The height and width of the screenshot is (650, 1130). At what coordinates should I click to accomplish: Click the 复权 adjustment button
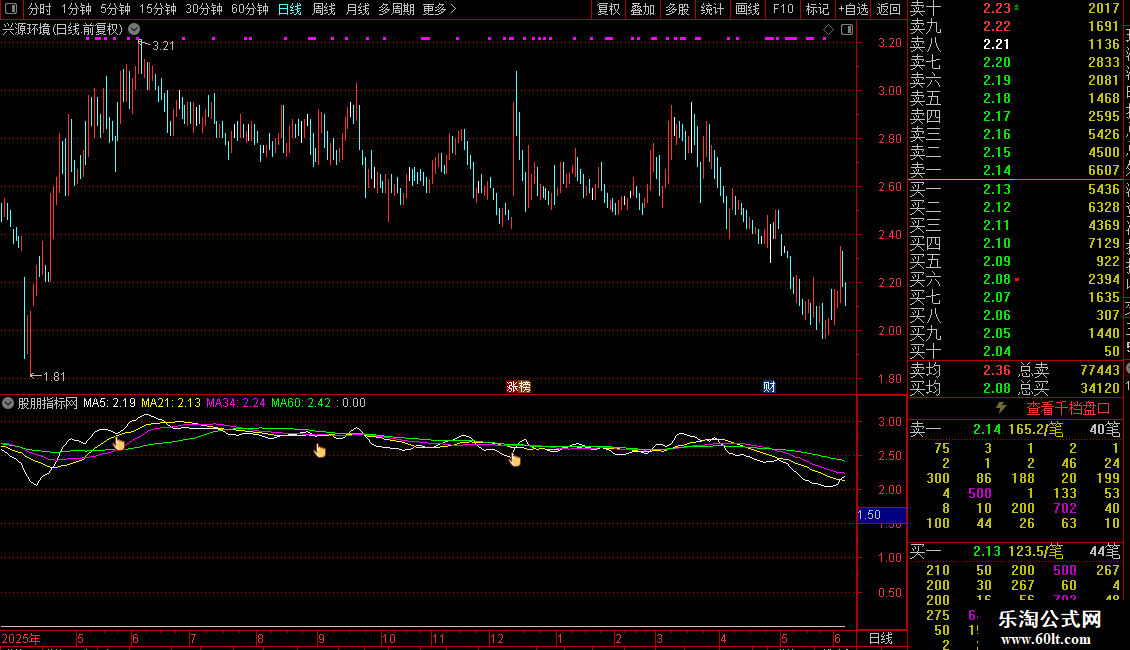point(608,9)
